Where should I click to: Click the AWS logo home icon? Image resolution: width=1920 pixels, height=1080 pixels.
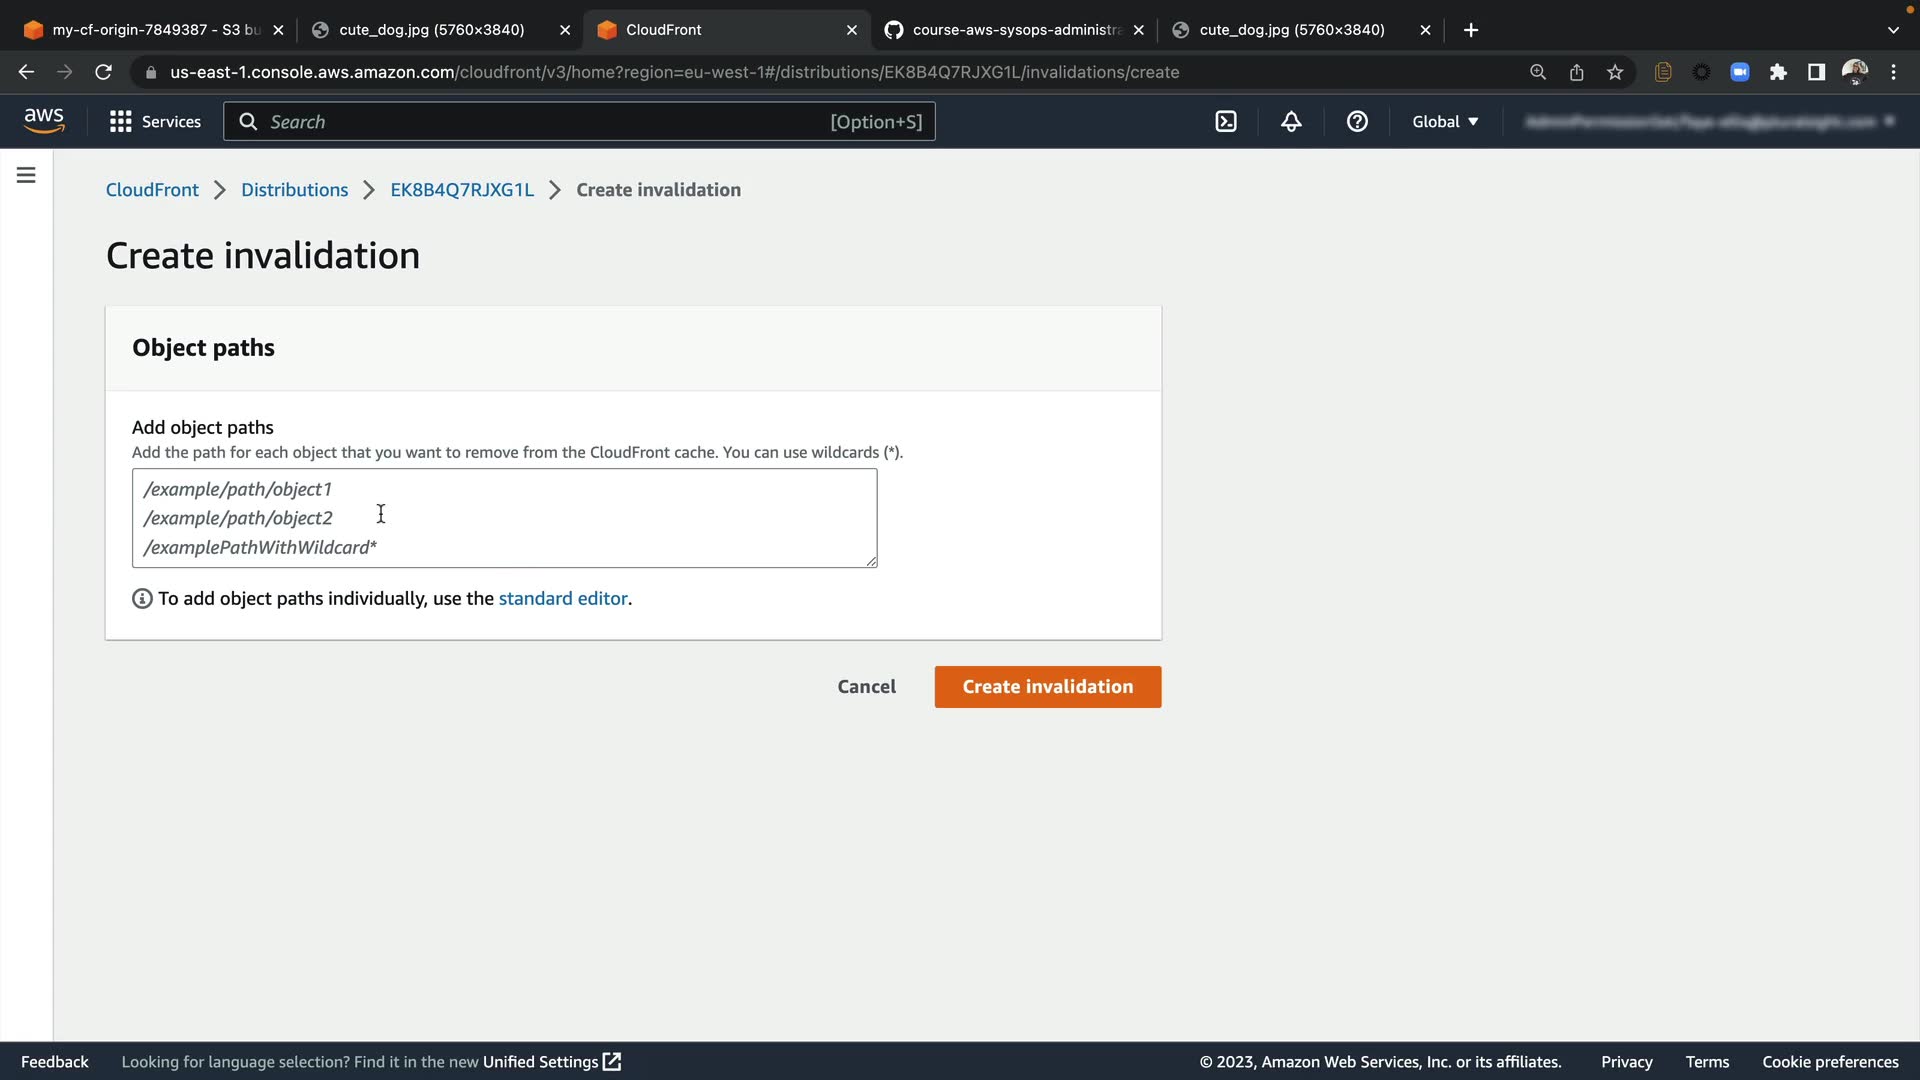click(44, 121)
